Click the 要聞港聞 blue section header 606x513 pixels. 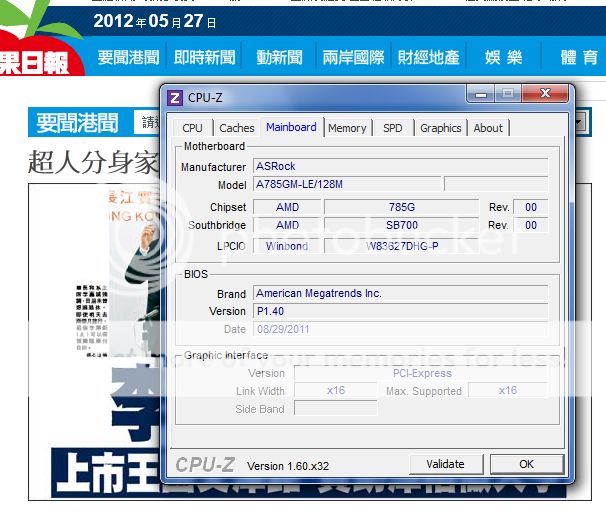pyautogui.click(x=77, y=123)
